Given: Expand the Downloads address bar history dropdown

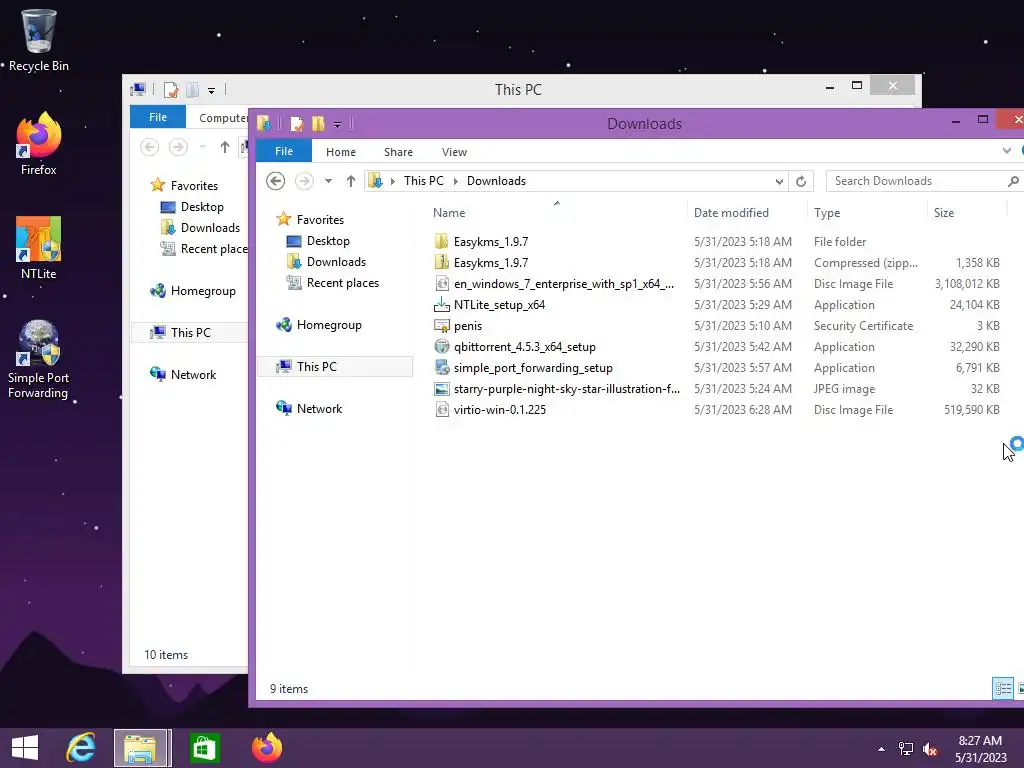Looking at the screenshot, I should (779, 182).
